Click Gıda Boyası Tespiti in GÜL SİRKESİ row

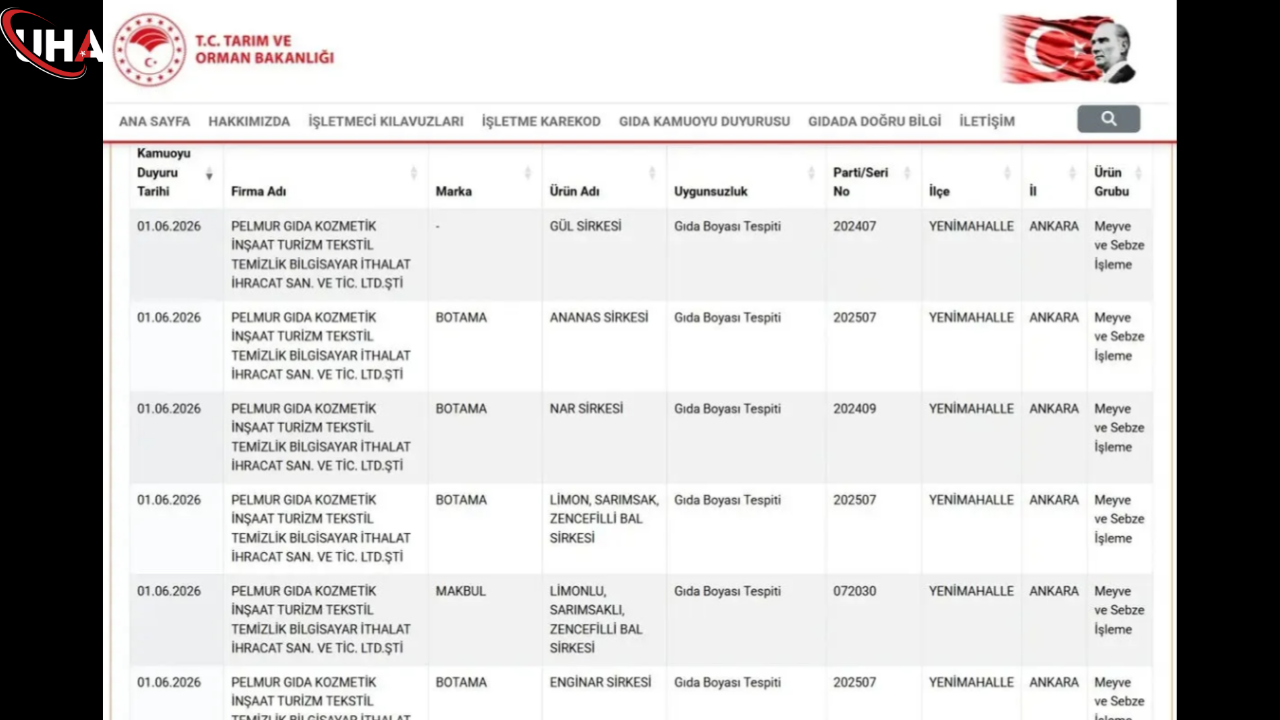coord(727,226)
